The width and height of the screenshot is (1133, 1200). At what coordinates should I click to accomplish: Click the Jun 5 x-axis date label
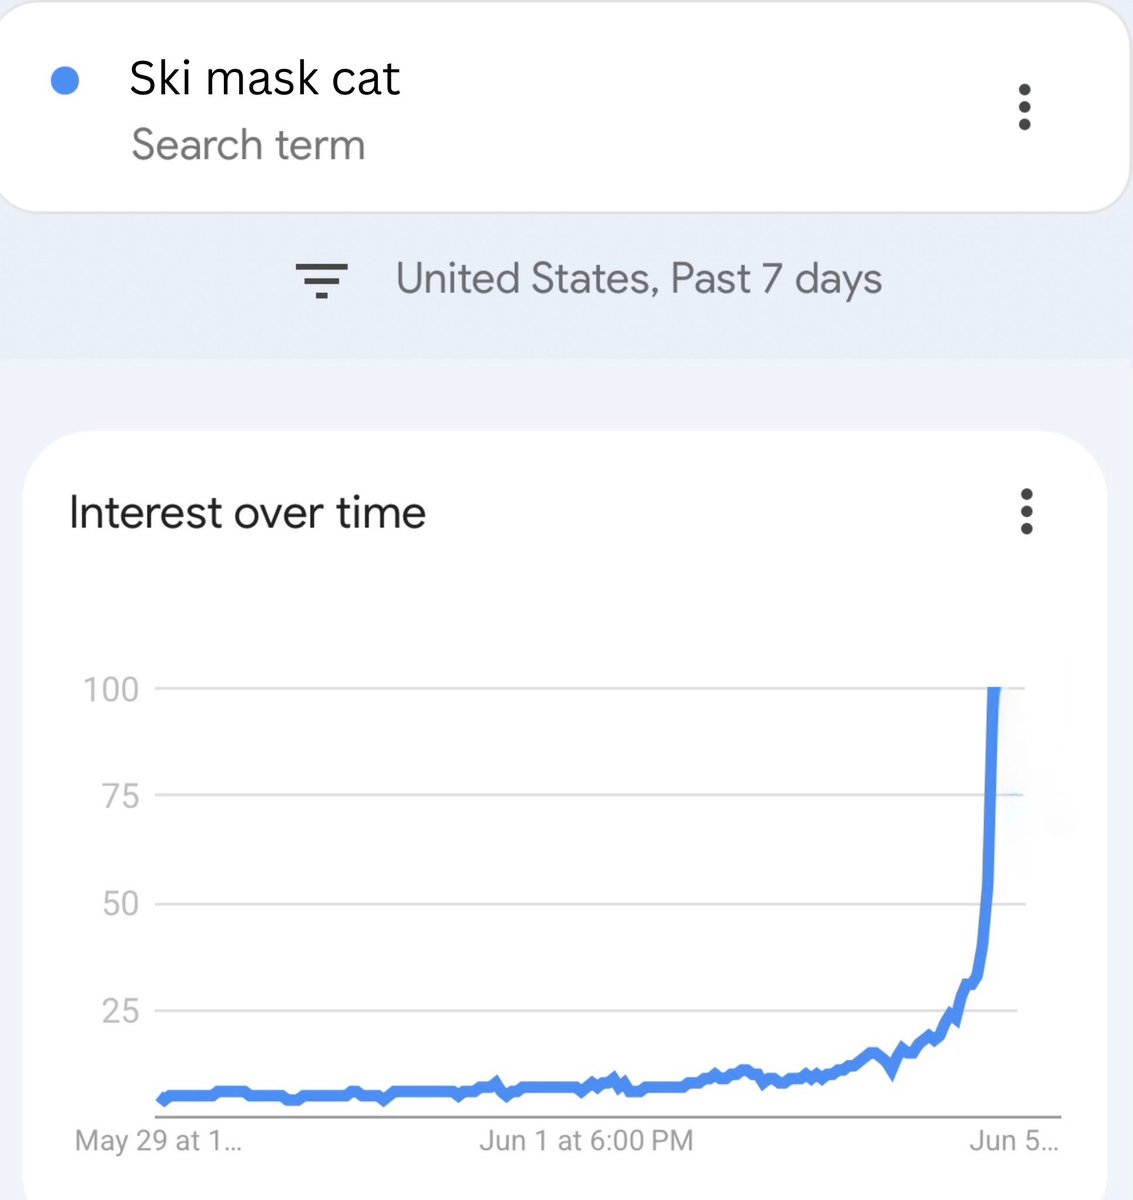1013,1141
